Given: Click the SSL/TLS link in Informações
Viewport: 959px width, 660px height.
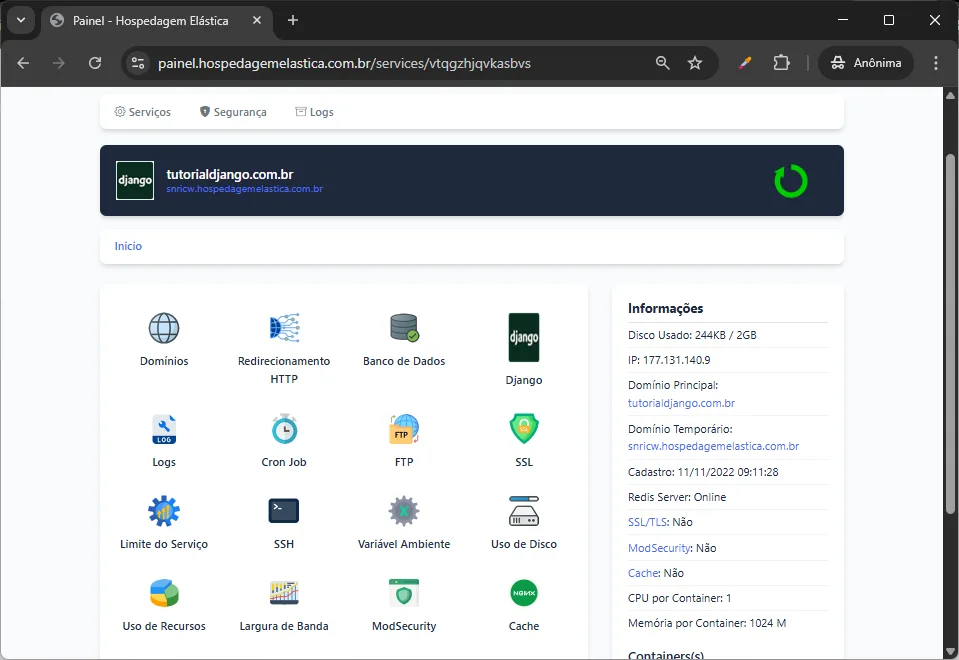Looking at the screenshot, I should coord(647,522).
